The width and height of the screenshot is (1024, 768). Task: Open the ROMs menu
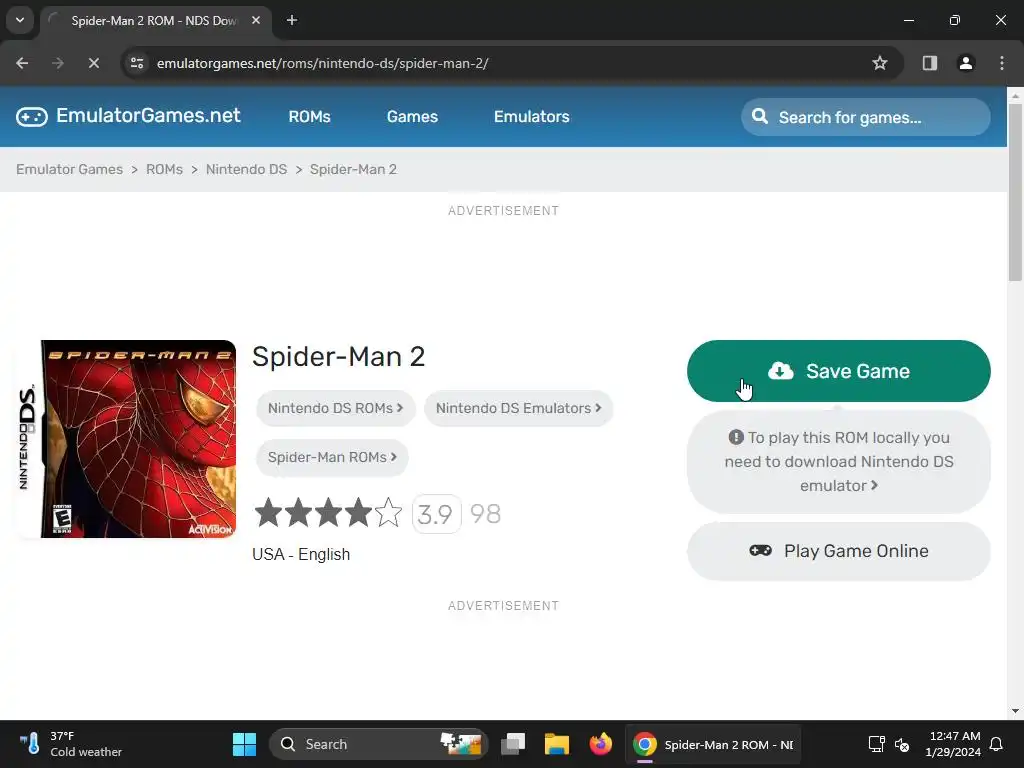(x=310, y=116)
